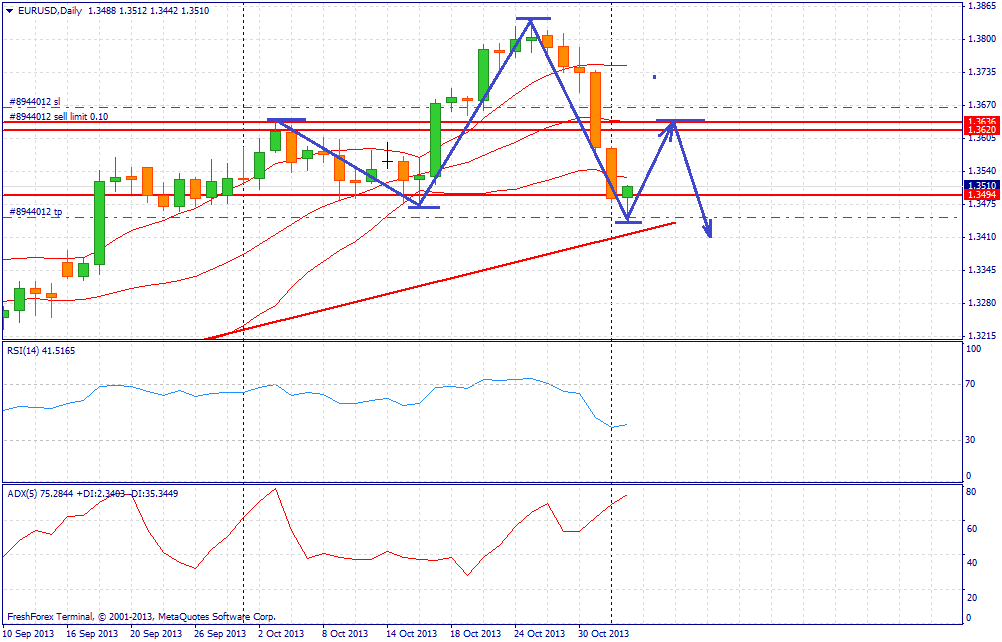Click the RSI level 30 label
This screenshot has width=1002, height=642.
(x=970, y=439)
